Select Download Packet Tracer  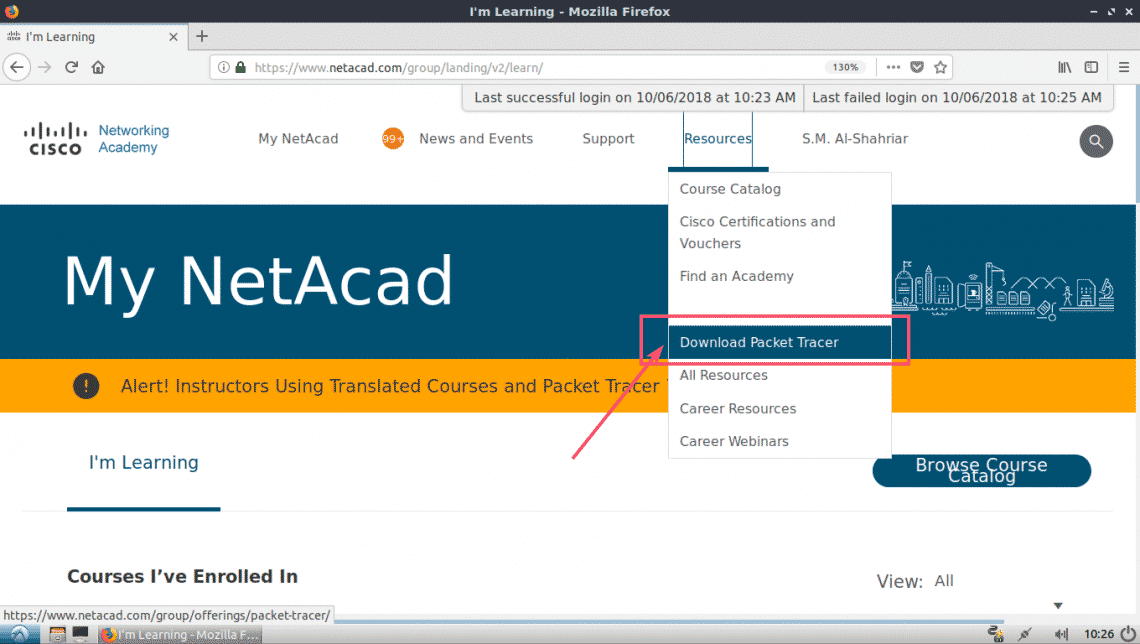coord(779,342)
